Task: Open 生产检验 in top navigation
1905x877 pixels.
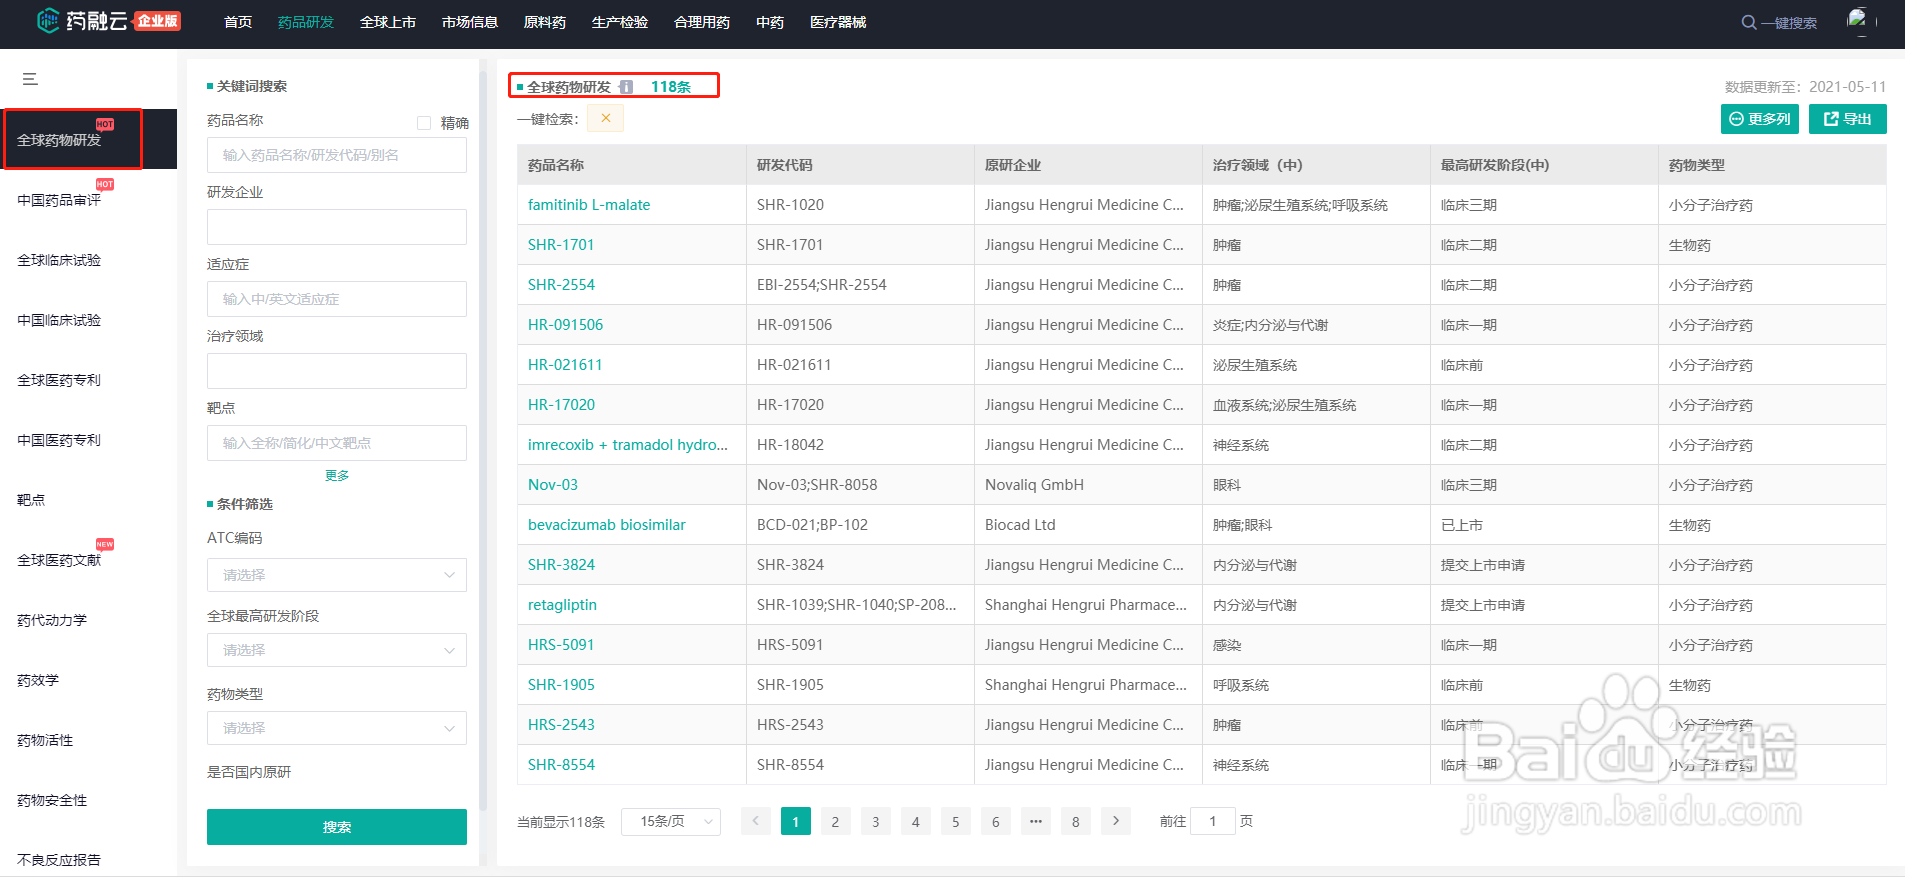Action: (x=620, y=22)
